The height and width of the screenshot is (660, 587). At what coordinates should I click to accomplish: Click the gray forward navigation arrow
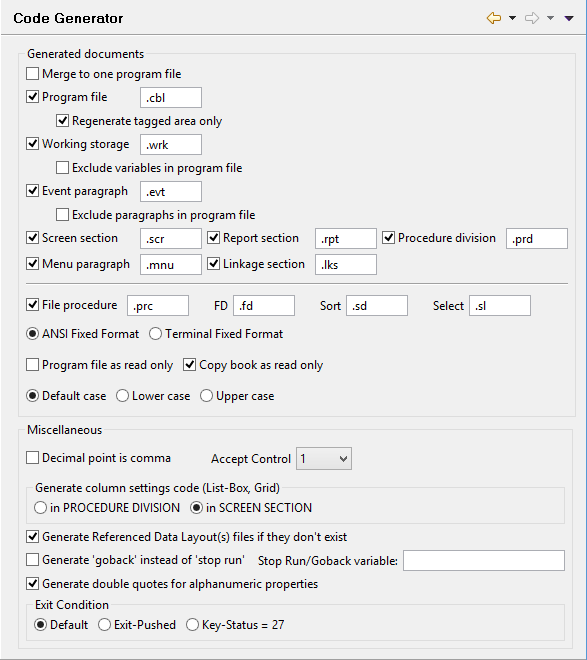532,18
